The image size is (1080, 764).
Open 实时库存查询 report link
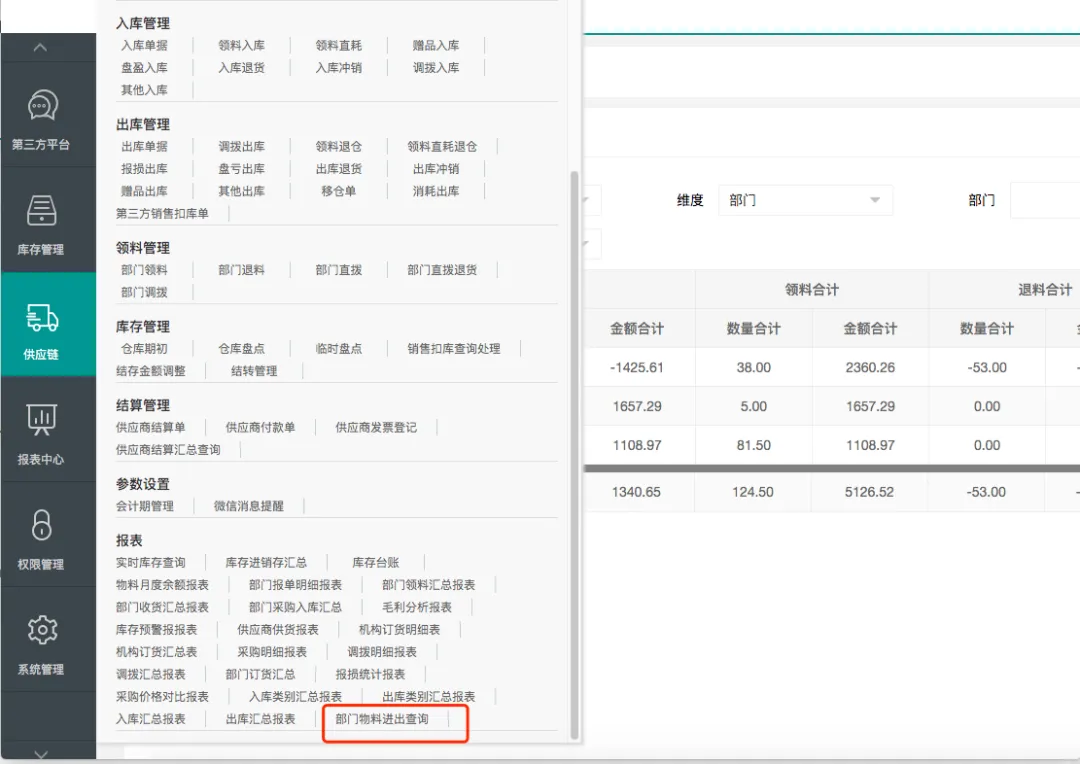(150, 562)
